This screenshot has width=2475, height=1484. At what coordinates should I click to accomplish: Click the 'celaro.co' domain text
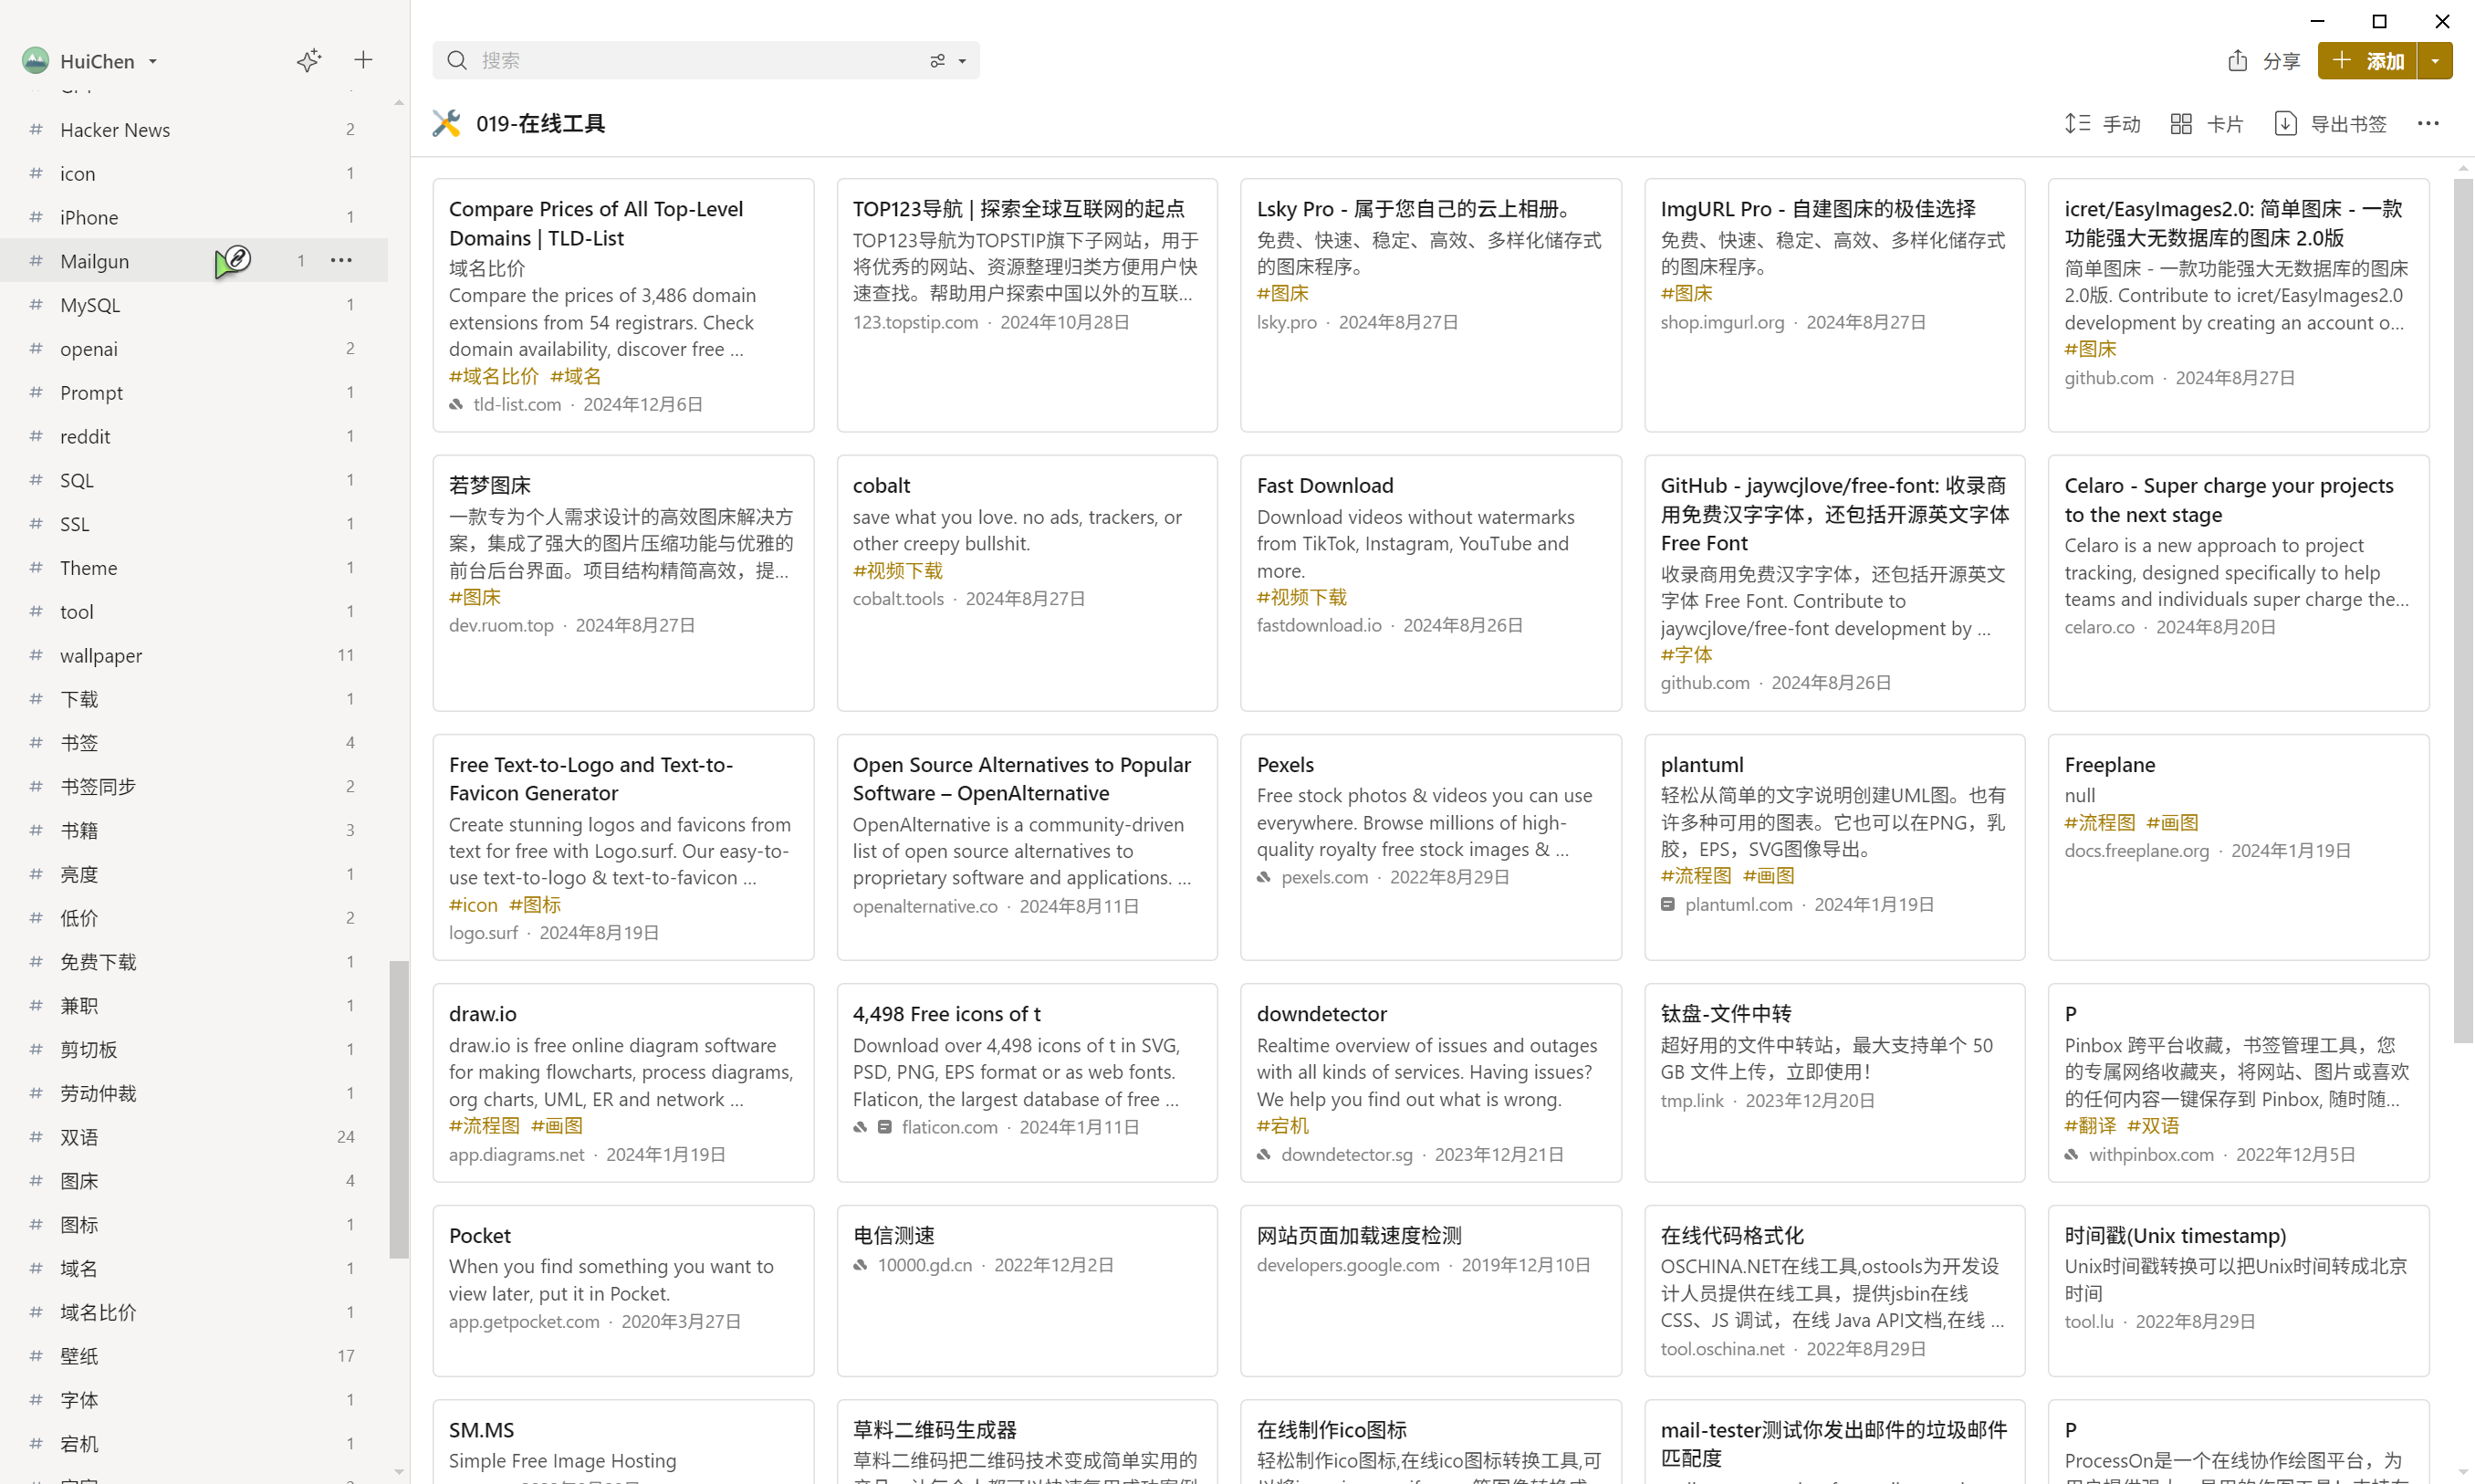(x=2099, y=627)
